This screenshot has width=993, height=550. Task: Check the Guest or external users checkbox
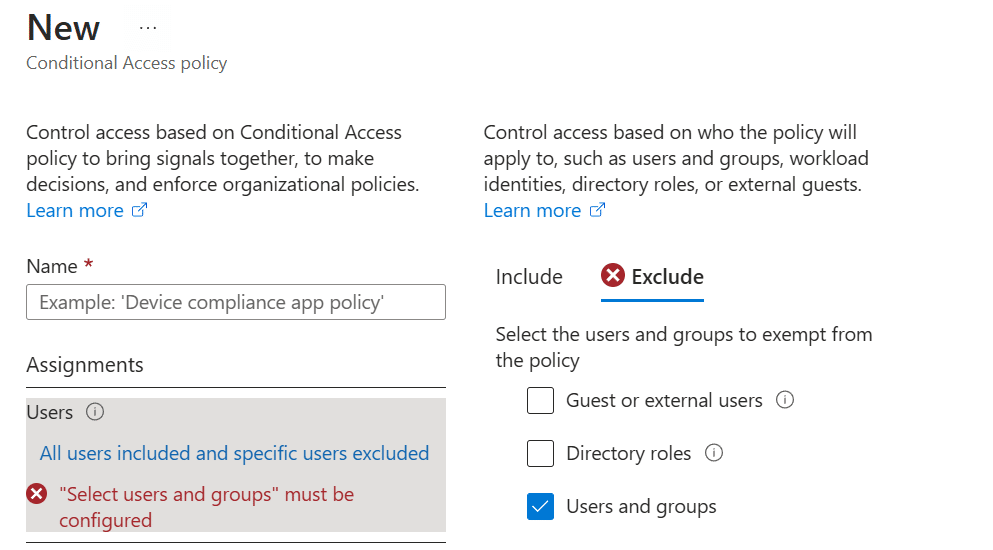tap(540, 400)
